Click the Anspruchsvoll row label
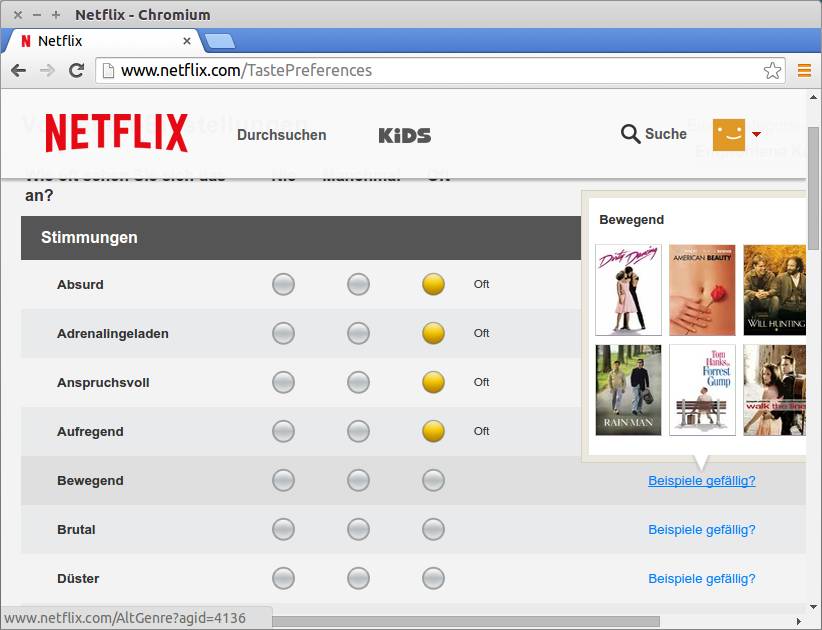Screen dimensions: 822x630 click(x=103, y=383)
